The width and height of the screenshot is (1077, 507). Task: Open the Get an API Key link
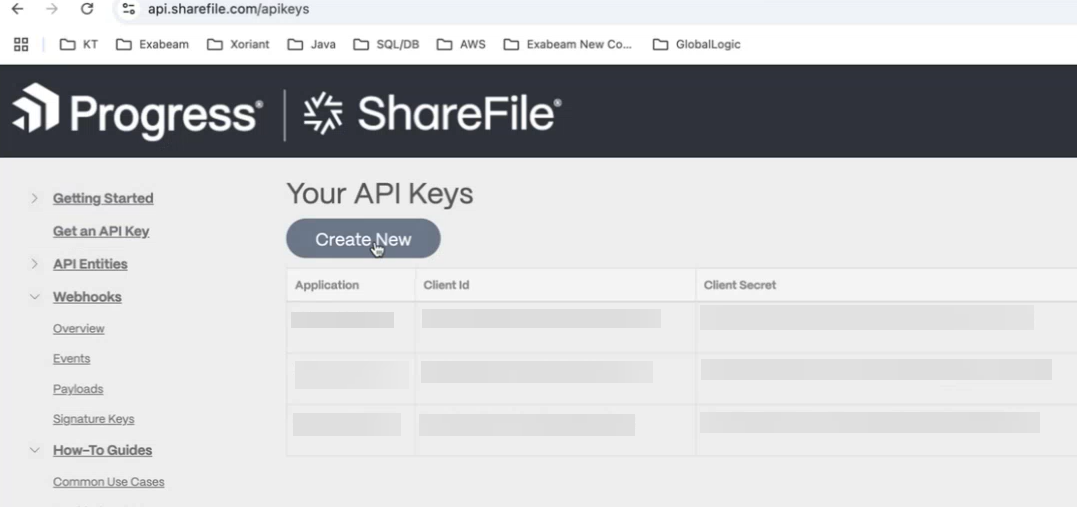coord(101,232)
